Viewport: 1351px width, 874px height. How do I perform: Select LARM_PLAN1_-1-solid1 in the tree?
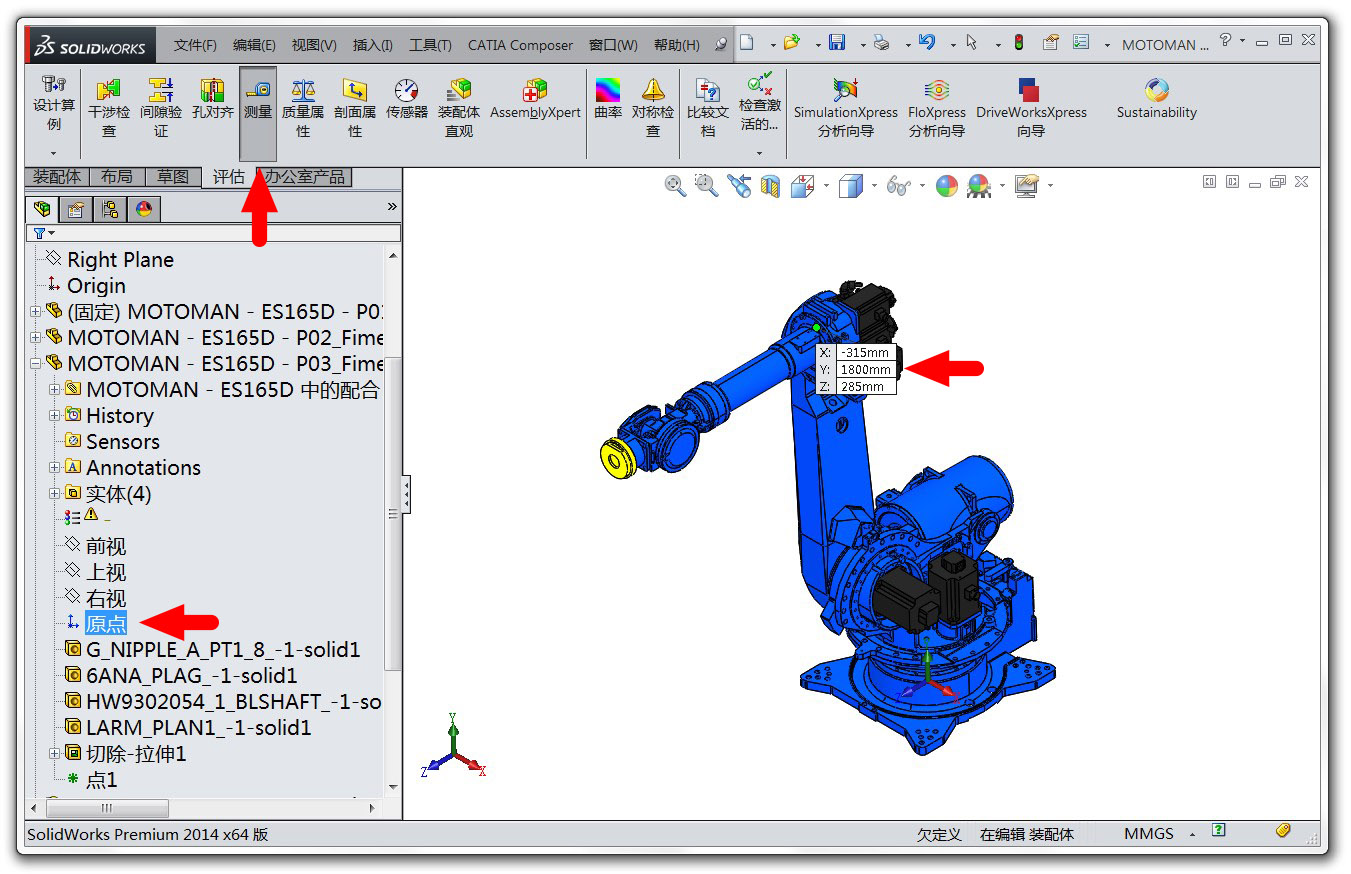coord(198,728)
